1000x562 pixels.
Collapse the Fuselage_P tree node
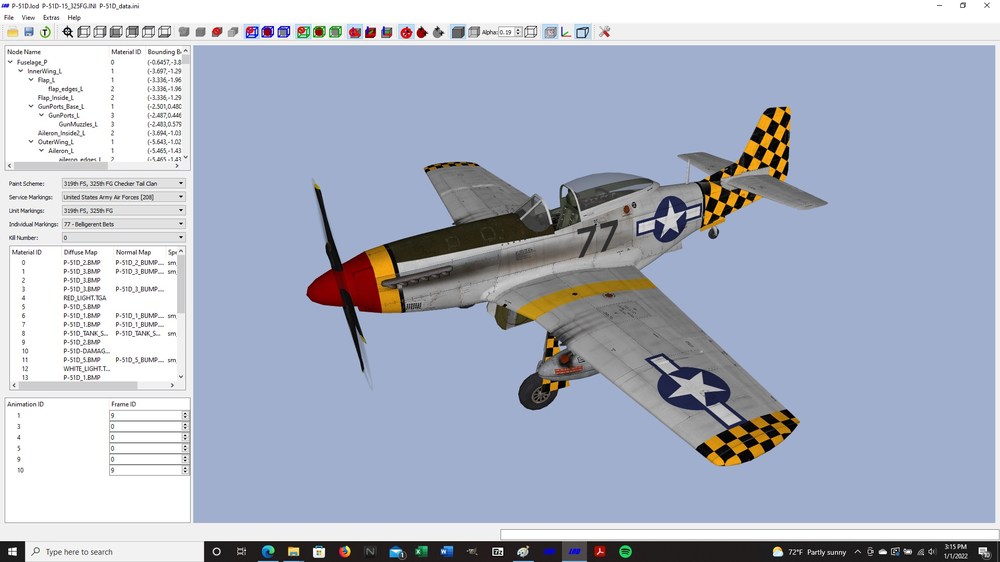(x=10, y=62)
